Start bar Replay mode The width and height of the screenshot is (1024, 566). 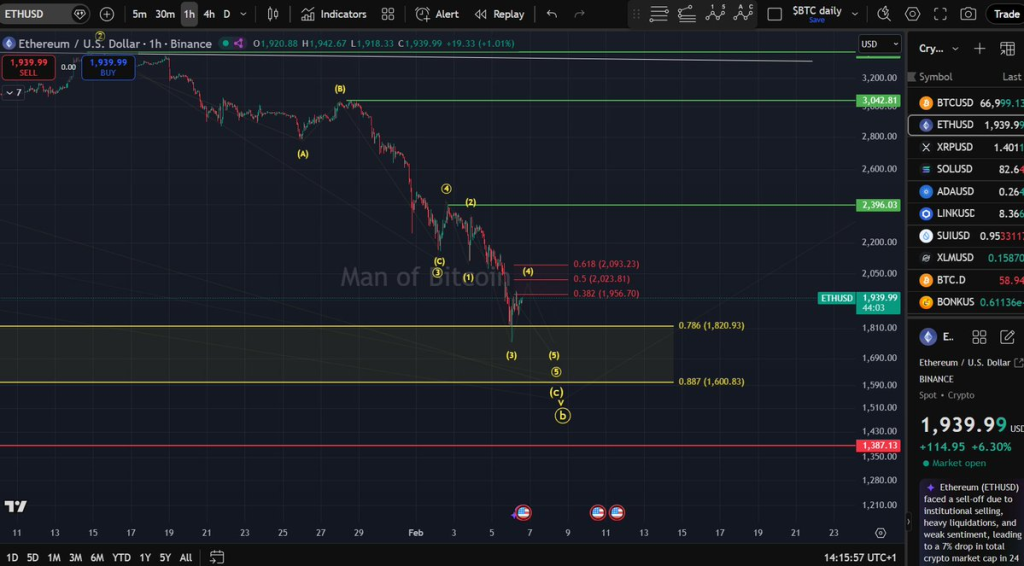pos(500,14)
